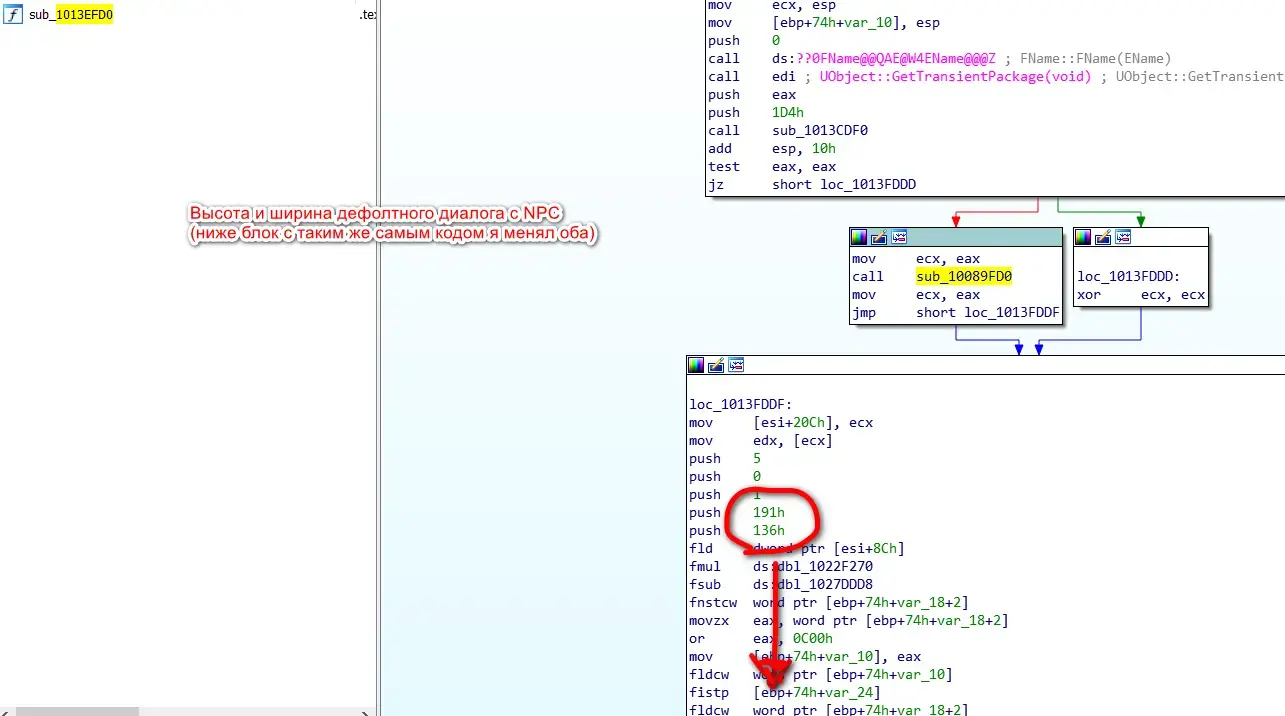This screenshot has width=1285, height=716.
Task: Open color picker icon on sub_10089FD0 call node
Action: 858,237
